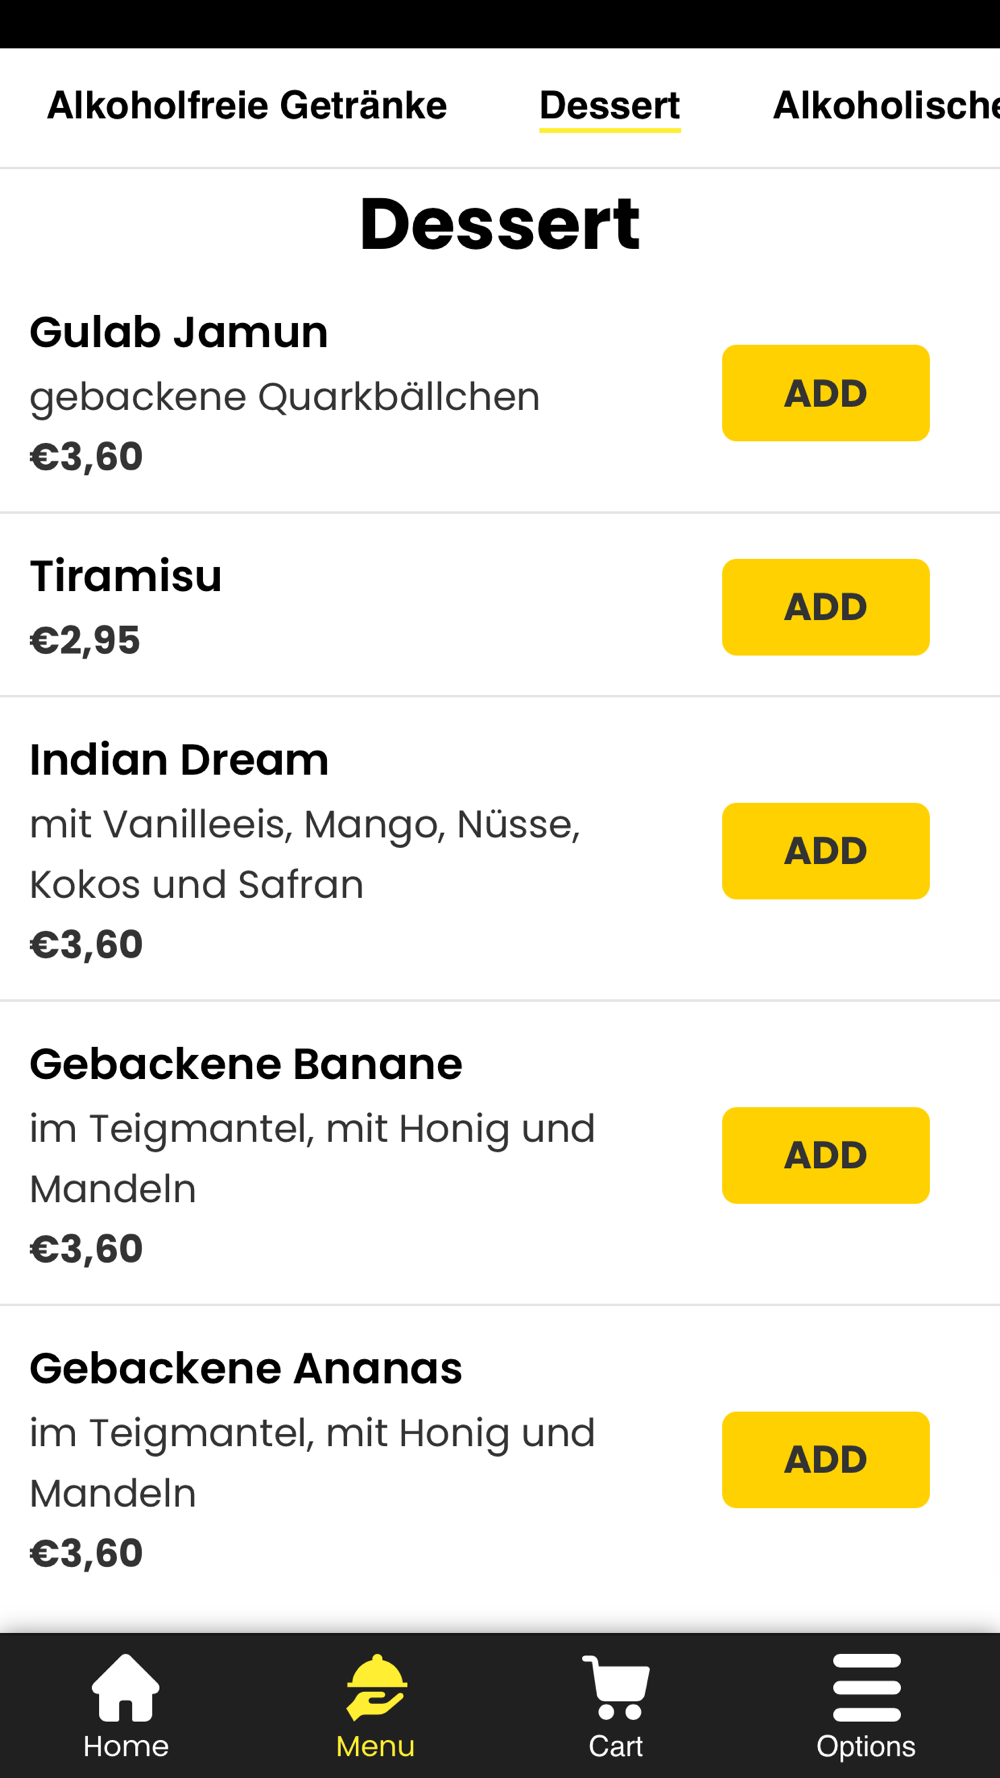
Task: Switch to Alkoholfreie Getränke tab
Action: click(247, 105)
